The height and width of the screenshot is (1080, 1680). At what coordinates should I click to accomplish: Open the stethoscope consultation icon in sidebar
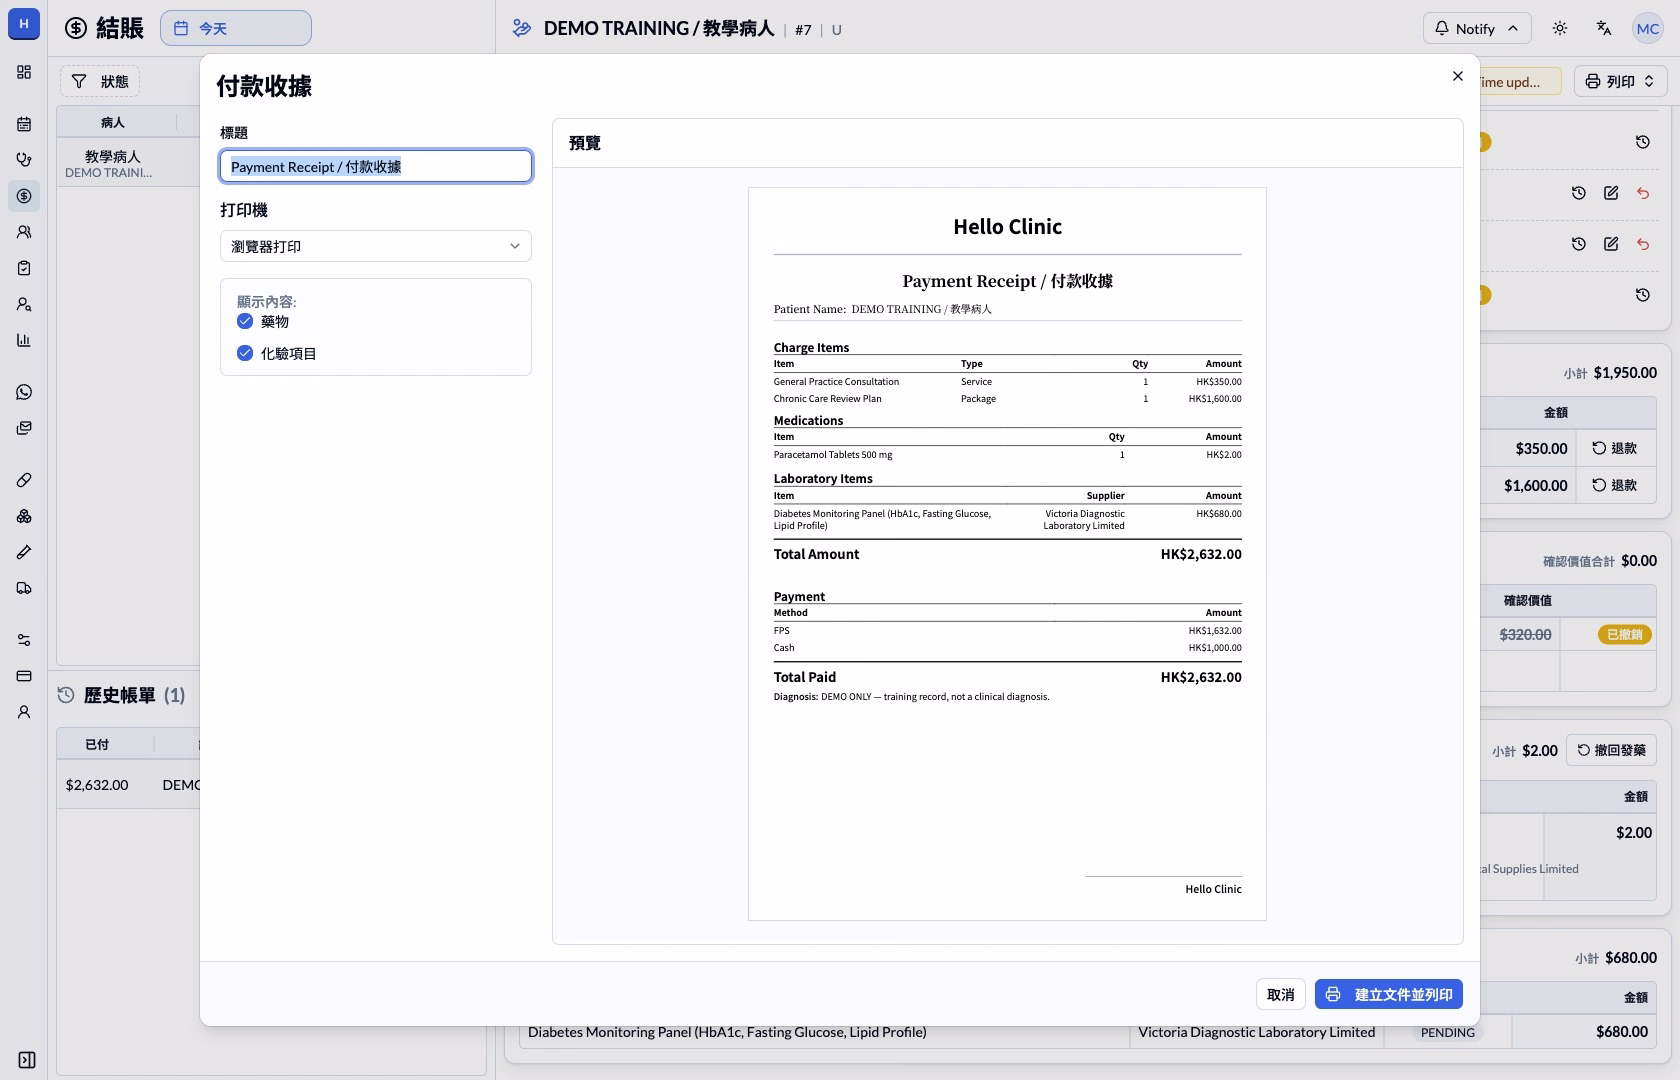[x=24, y=160]
